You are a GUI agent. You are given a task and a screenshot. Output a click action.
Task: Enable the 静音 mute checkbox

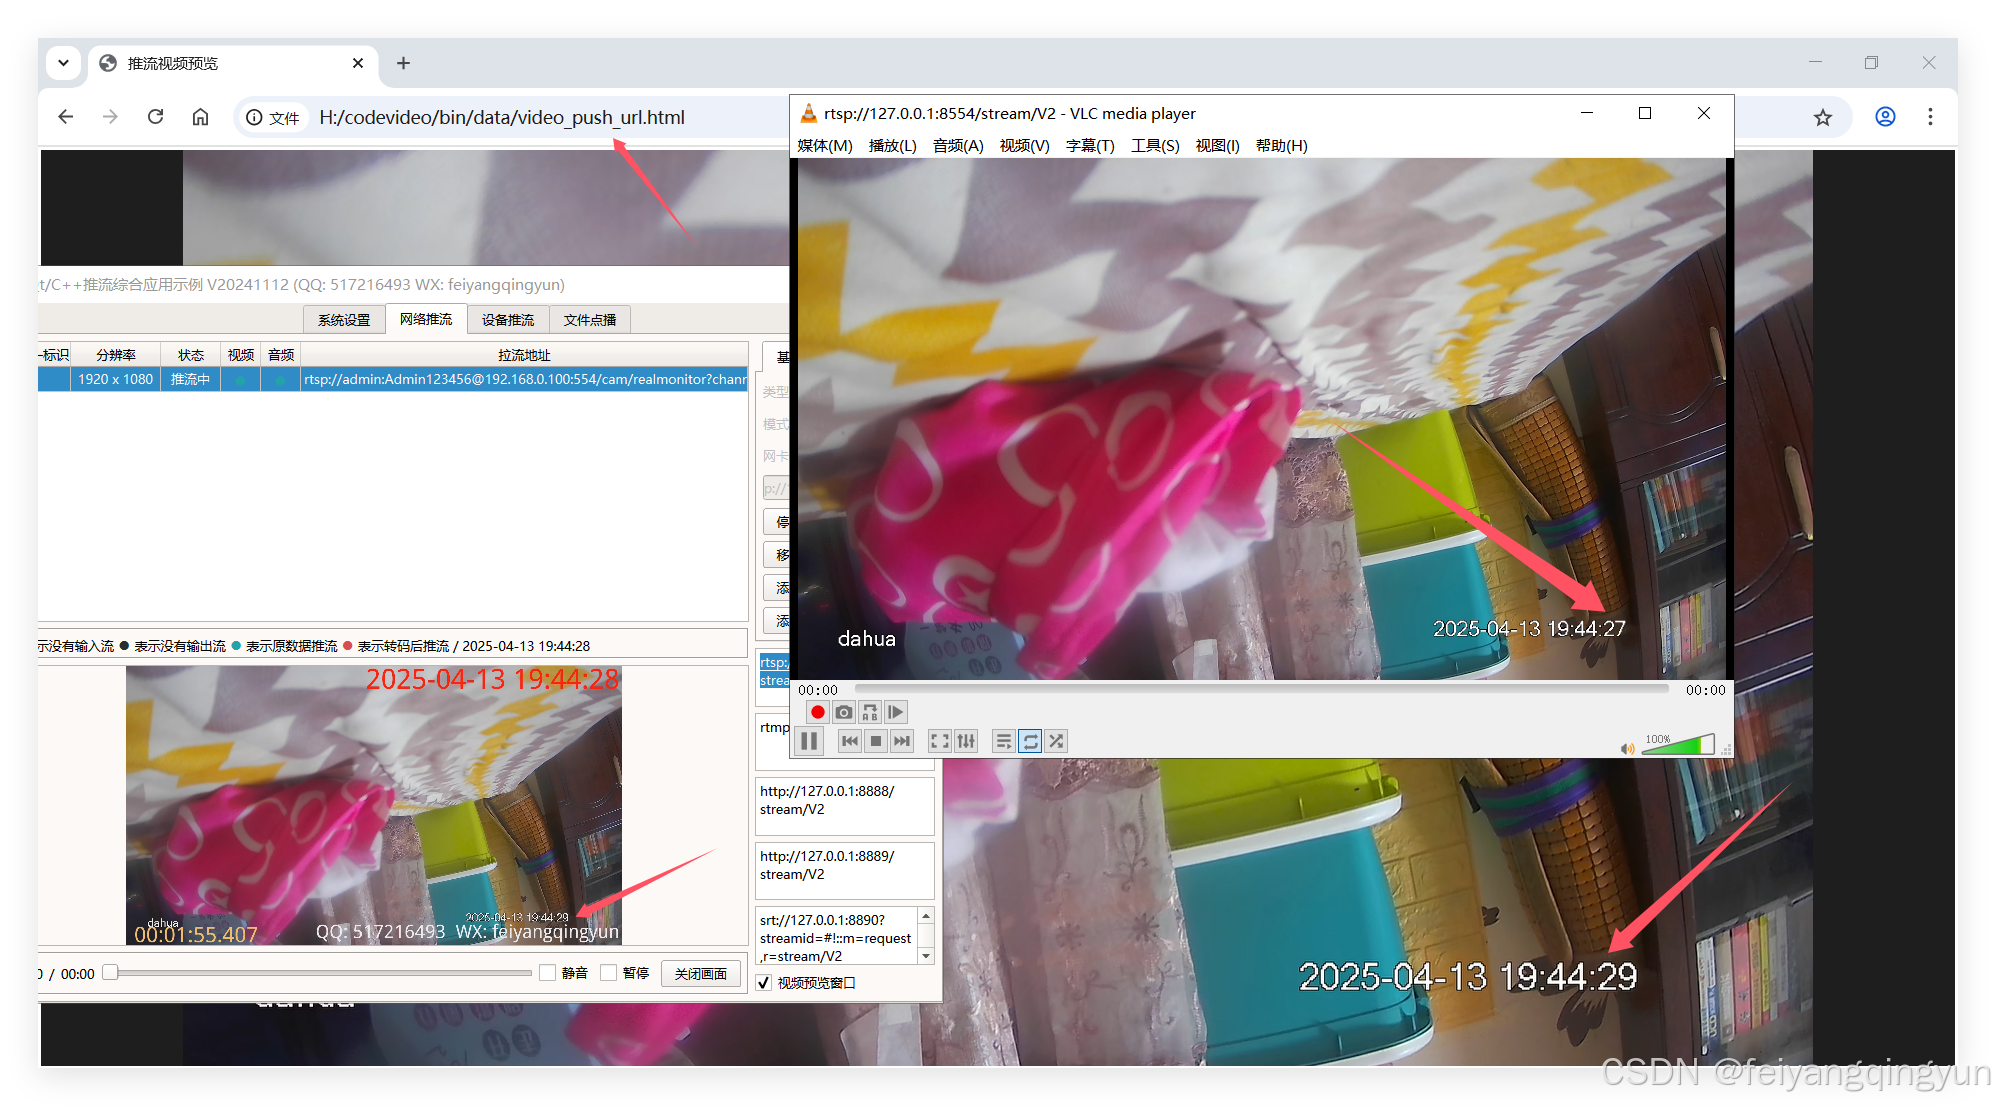[548, 973]
